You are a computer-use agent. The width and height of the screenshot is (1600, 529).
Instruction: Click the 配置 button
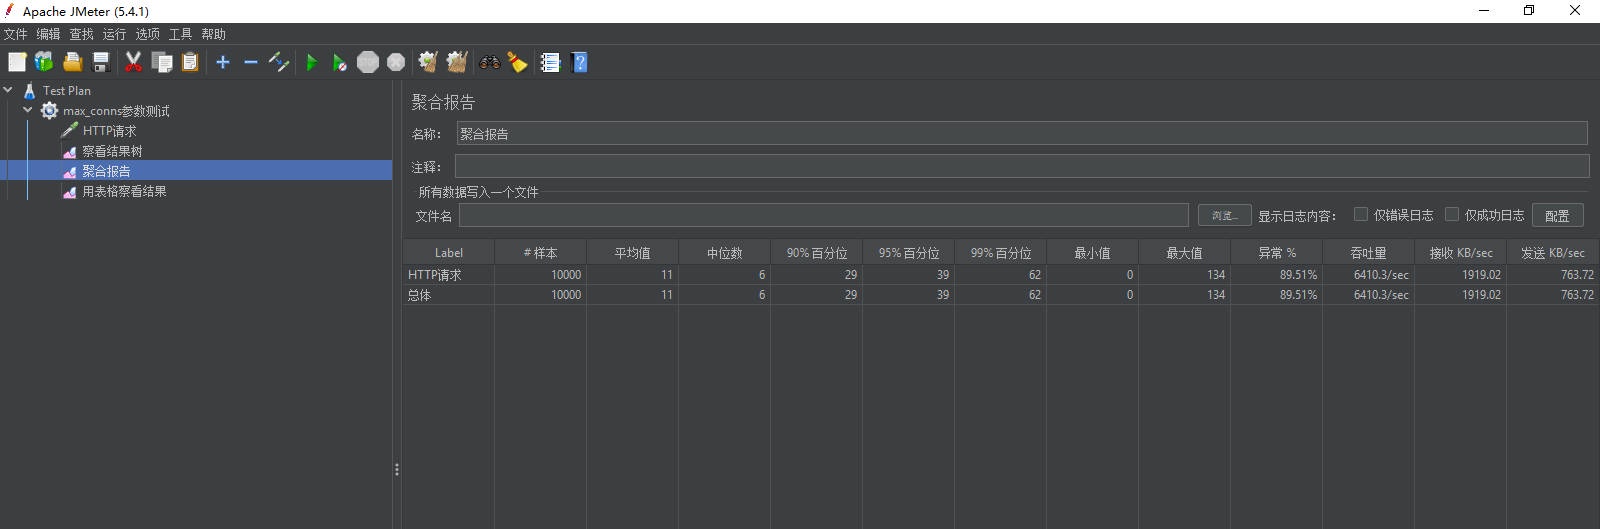click(x=1557, y=215)
